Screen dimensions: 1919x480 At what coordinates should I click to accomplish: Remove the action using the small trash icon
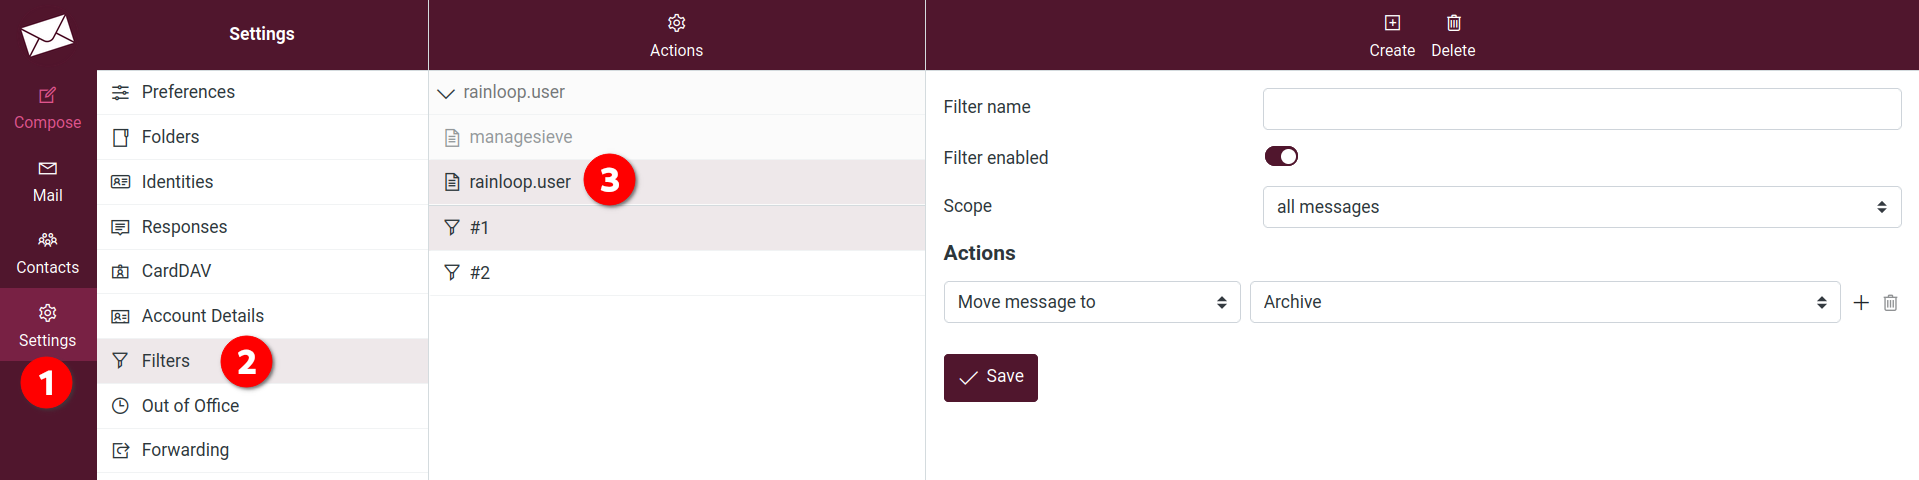pyautogui.click(x=1890, y=302)
